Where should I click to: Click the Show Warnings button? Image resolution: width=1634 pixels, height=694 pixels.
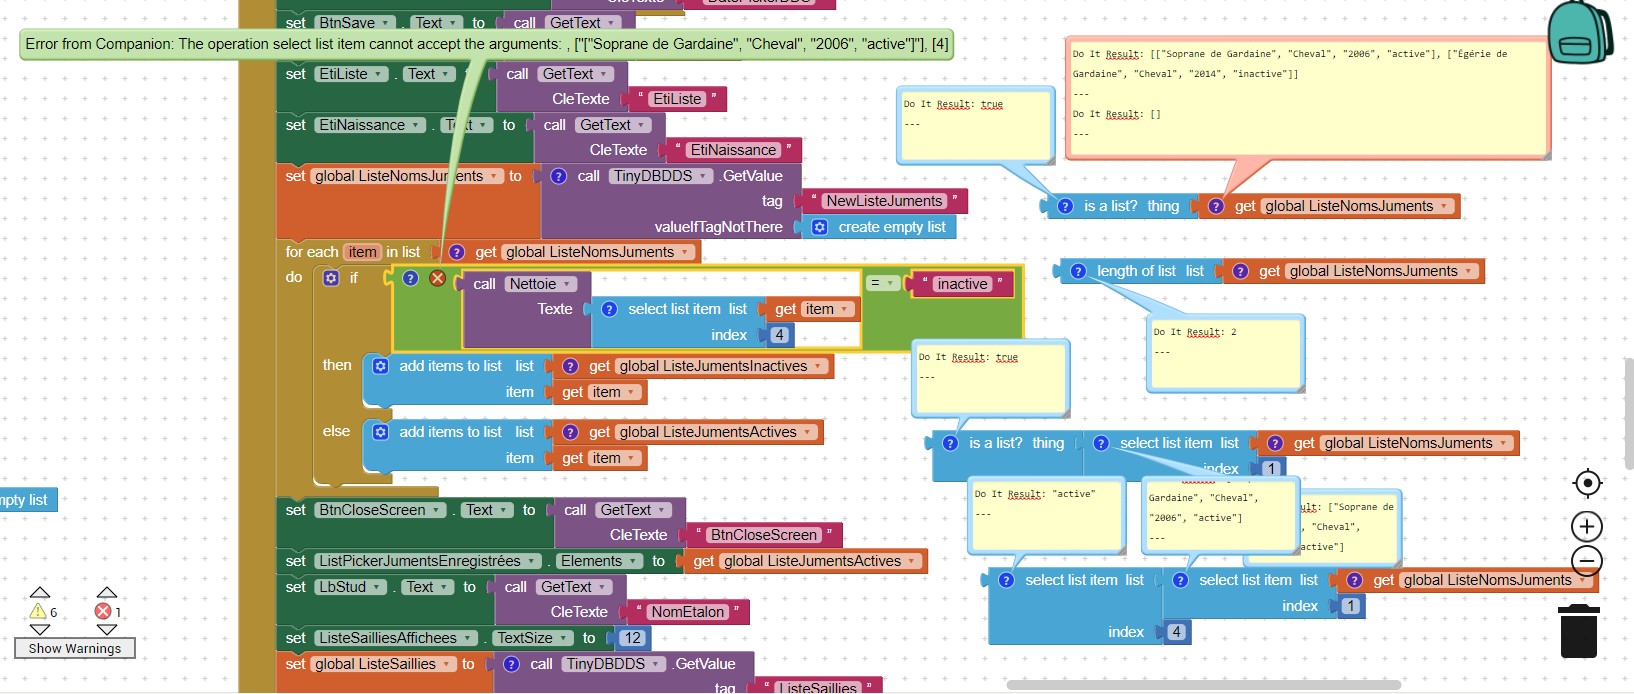(x=75, y=648)
